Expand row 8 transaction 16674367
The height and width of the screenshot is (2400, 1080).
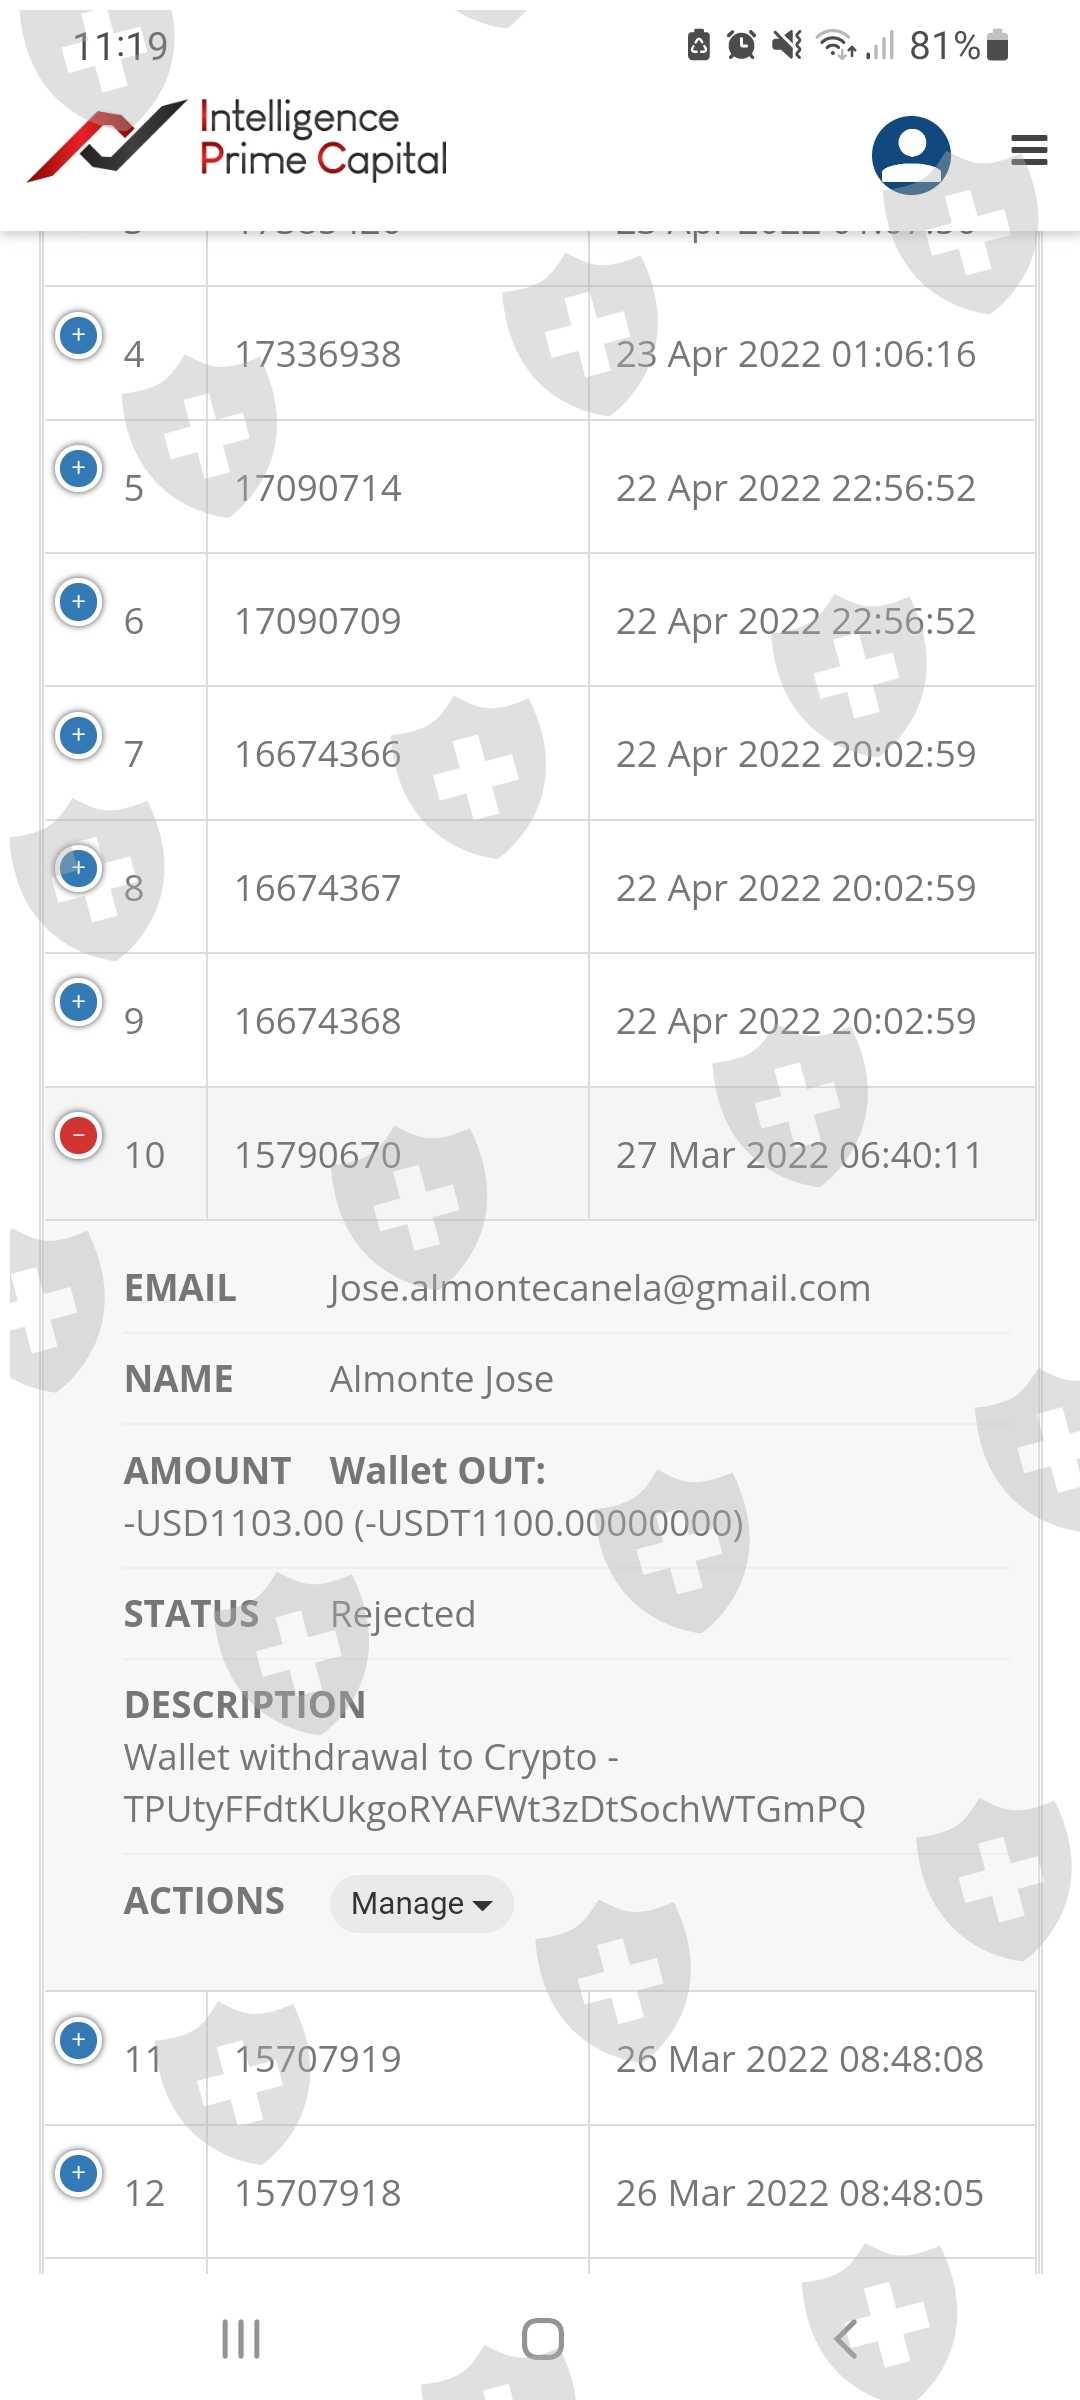79,868
